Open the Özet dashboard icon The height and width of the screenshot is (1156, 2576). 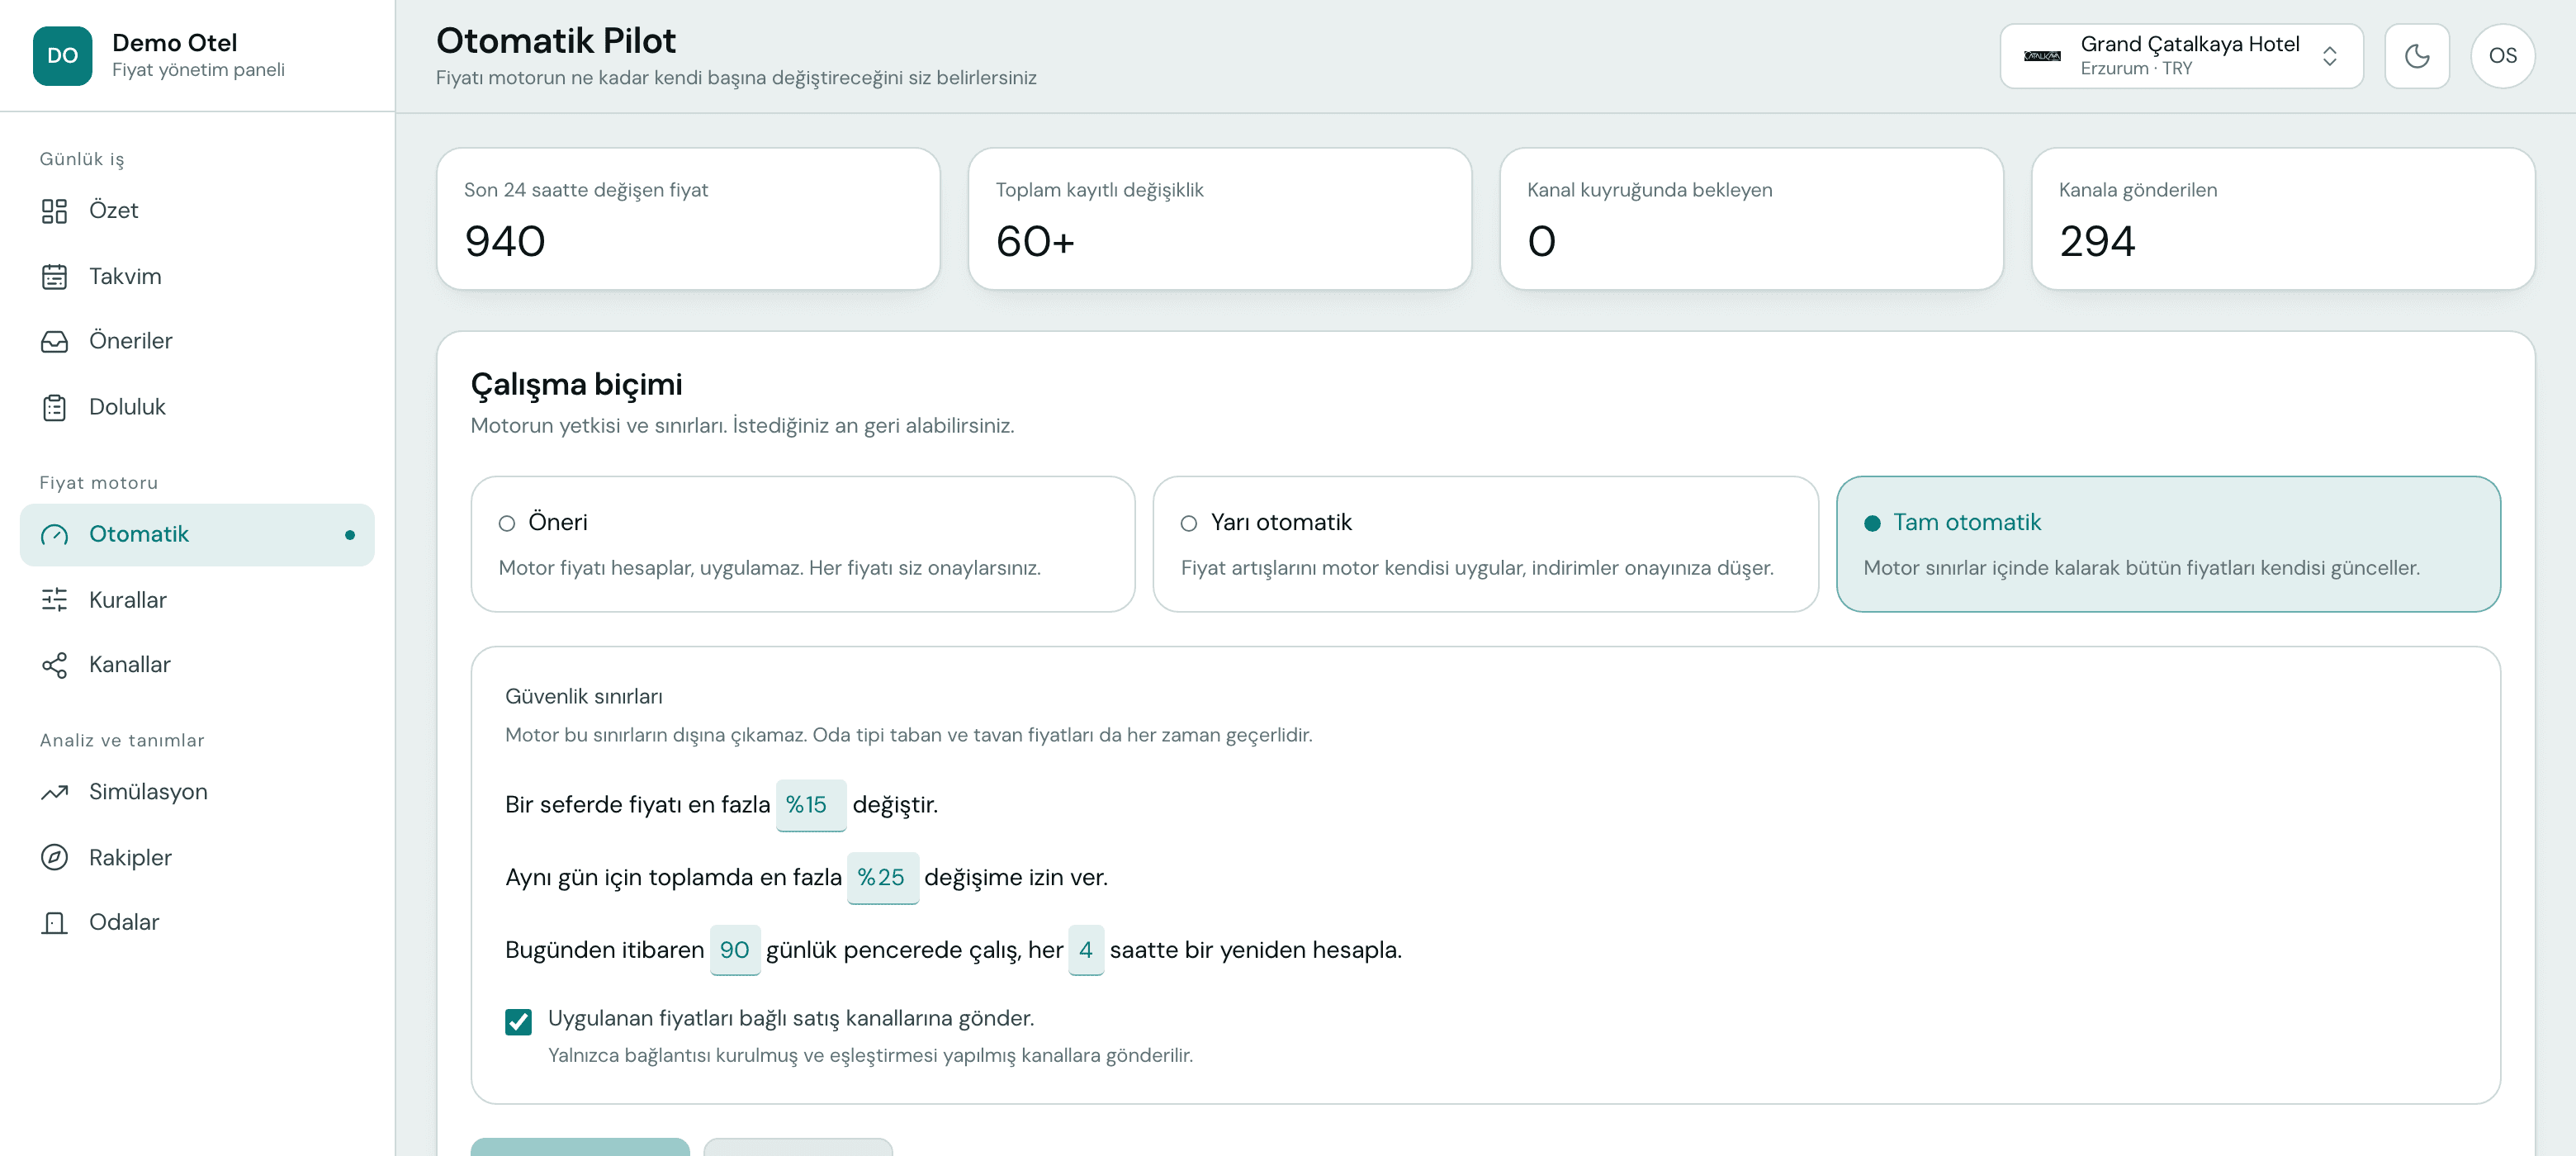click(x=54, y=211)
